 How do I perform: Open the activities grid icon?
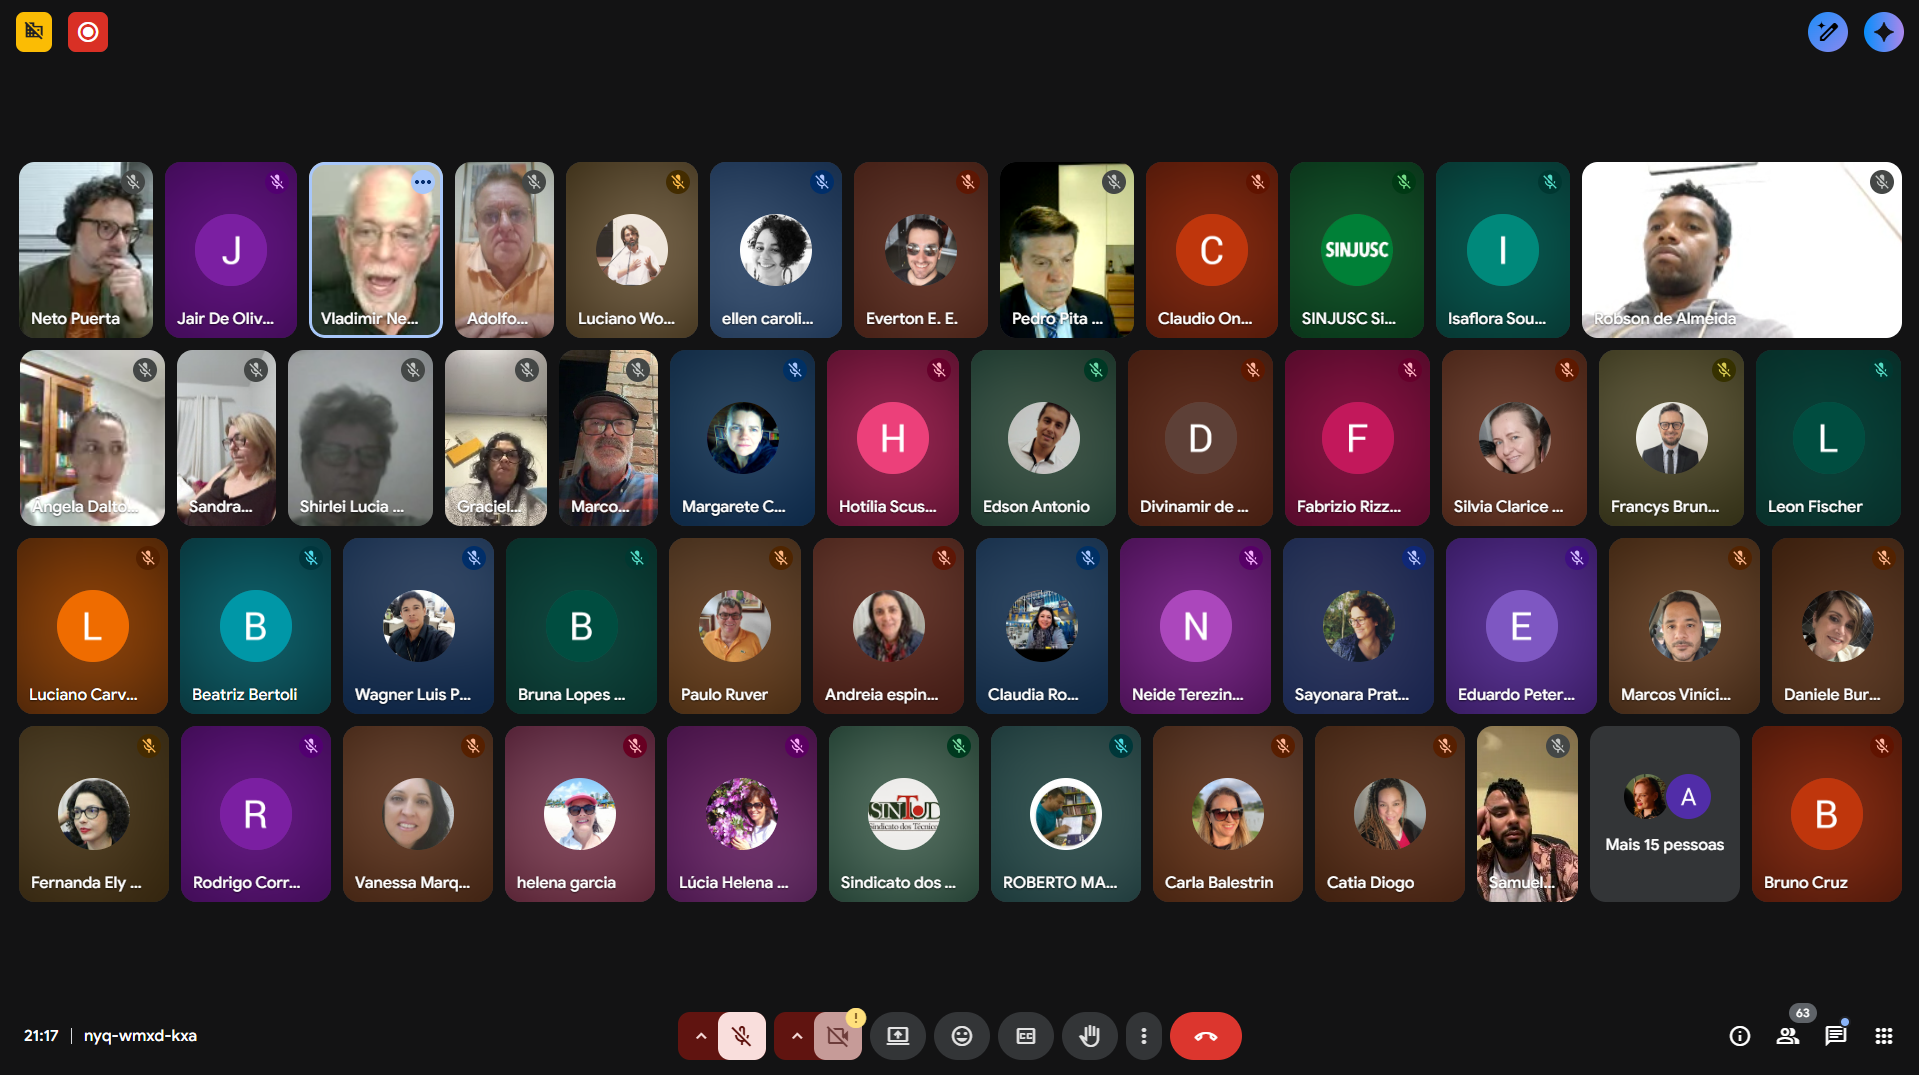tap(1883, 1036)
